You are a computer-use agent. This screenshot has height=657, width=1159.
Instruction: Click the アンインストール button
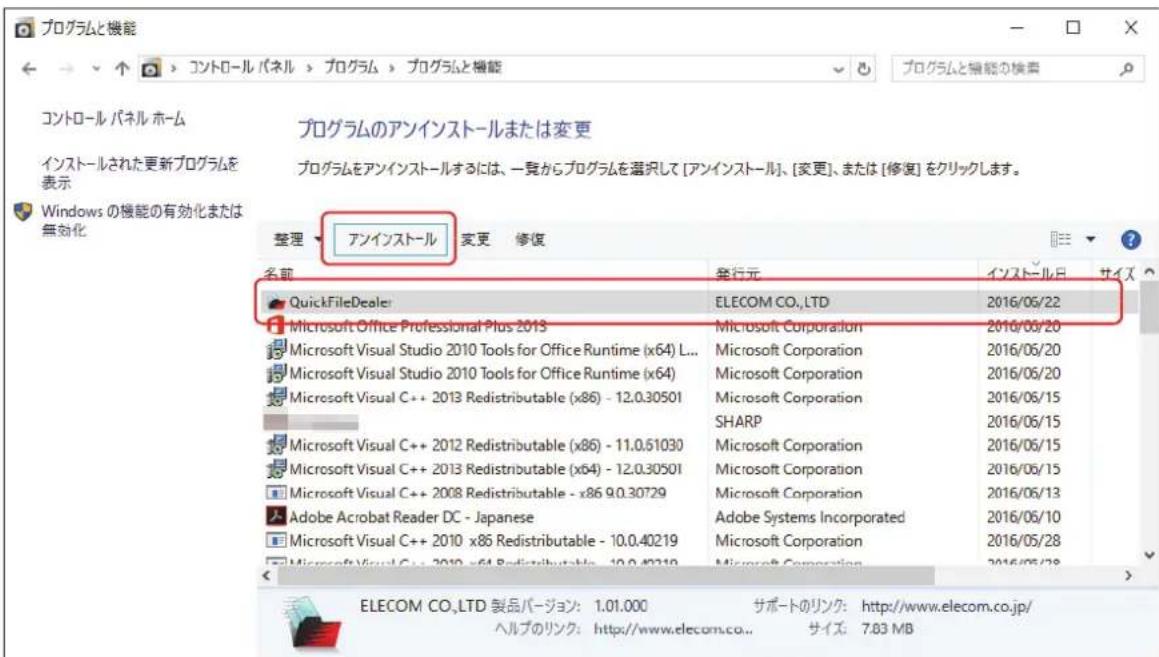tap(391, 239)
